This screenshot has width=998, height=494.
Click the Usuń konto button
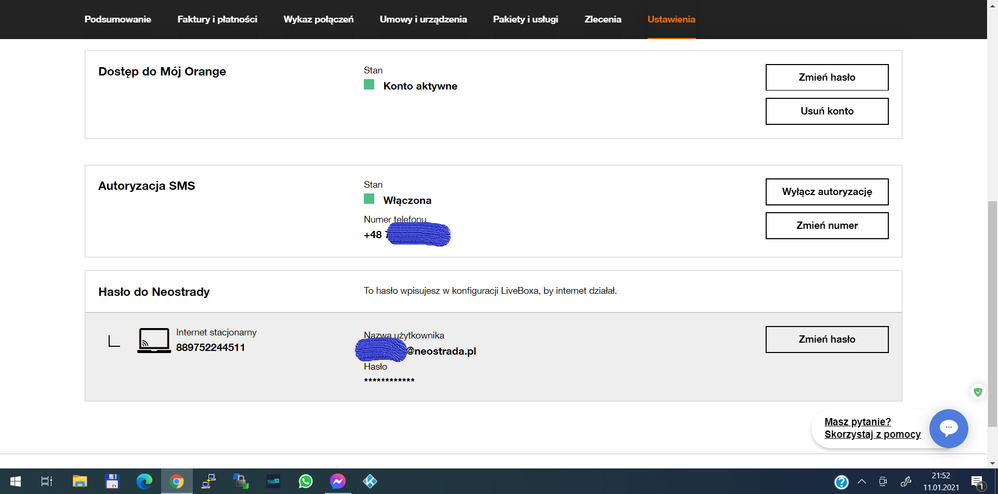coord(827,111)
